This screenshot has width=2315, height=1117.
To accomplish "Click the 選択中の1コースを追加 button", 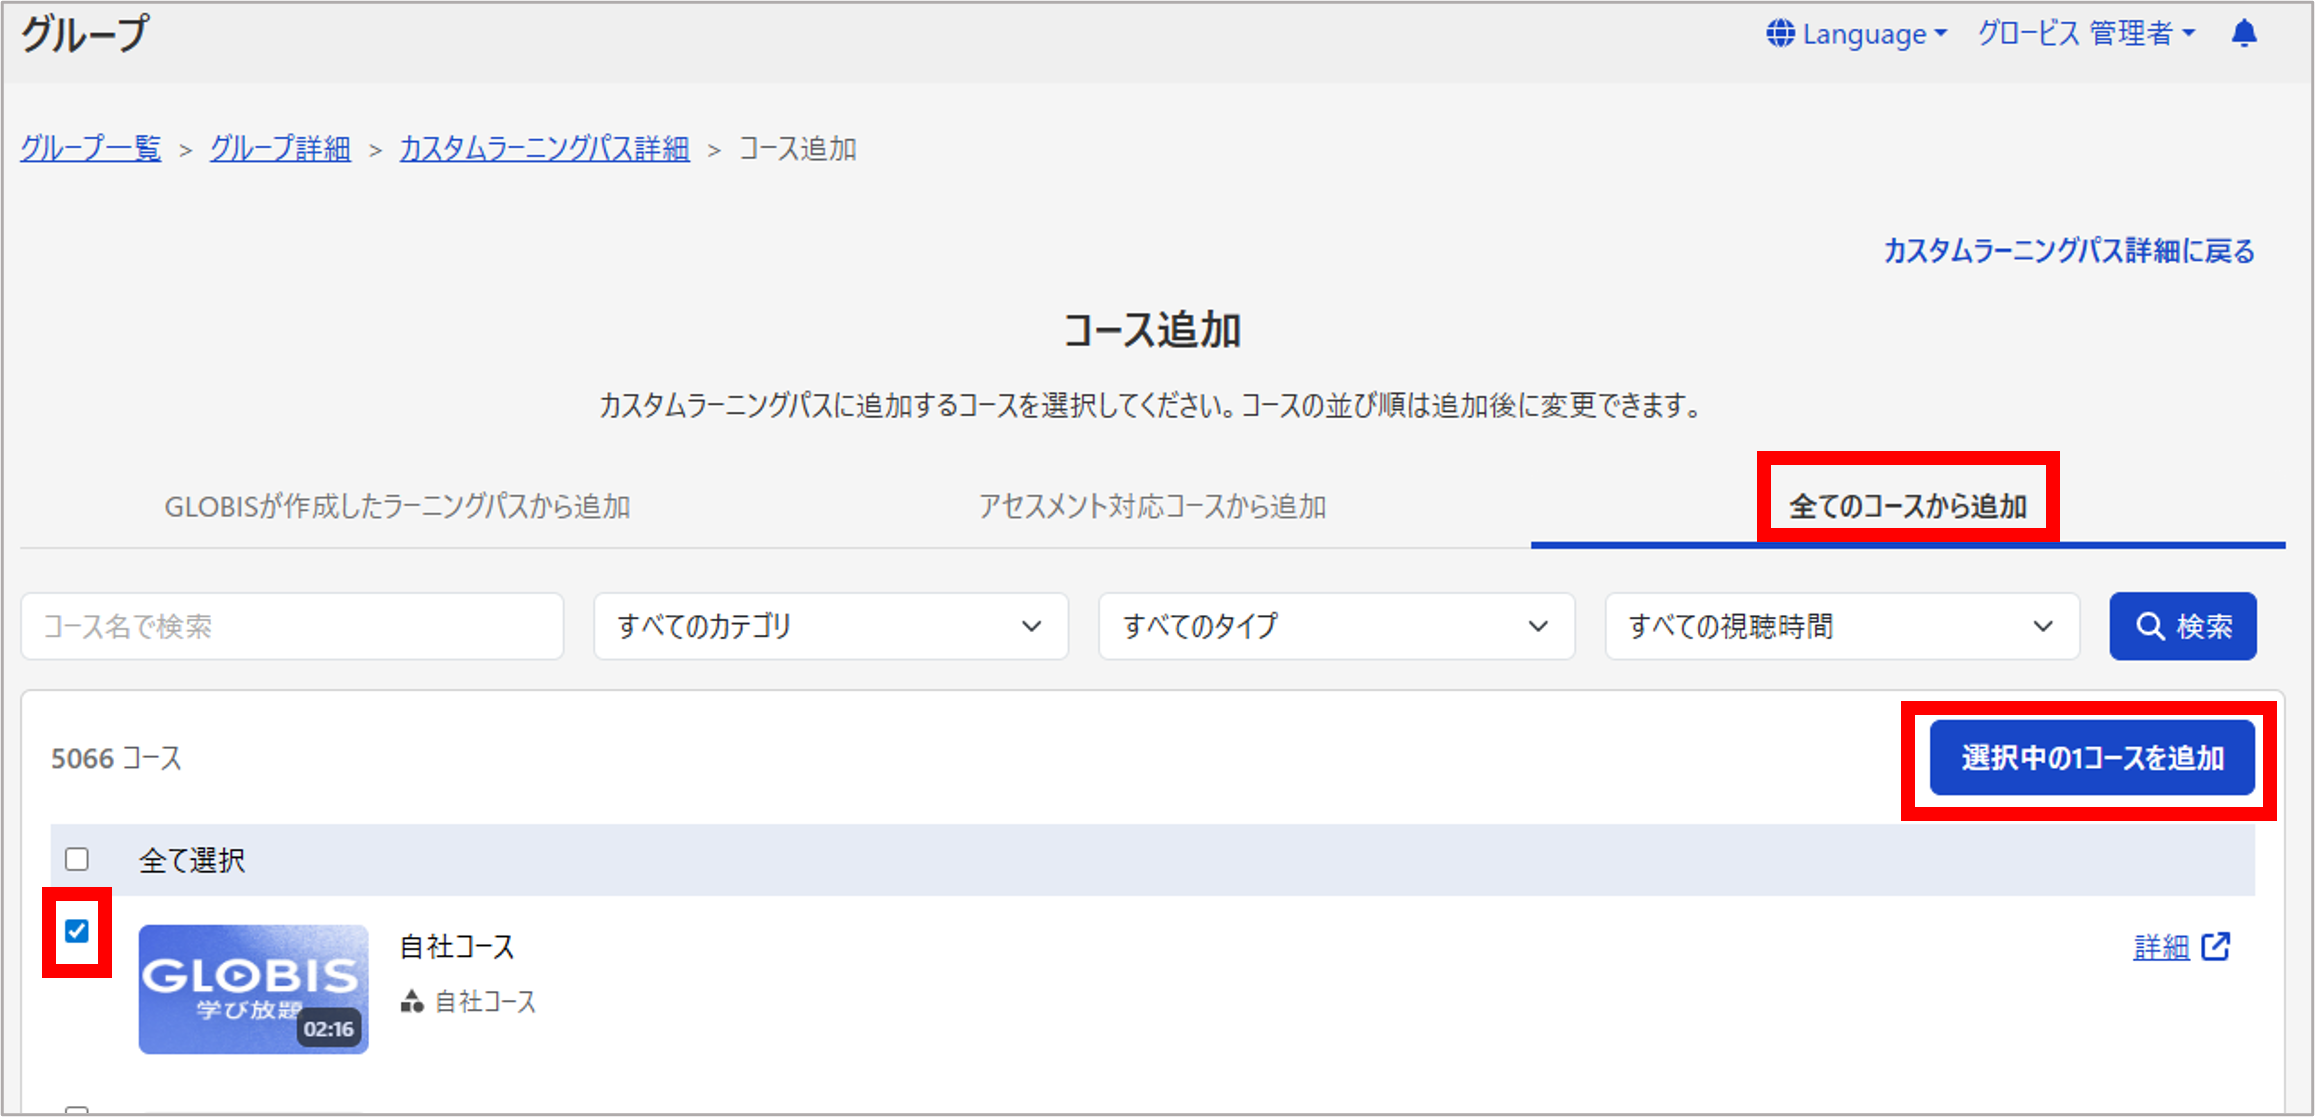I will 2092,757.
